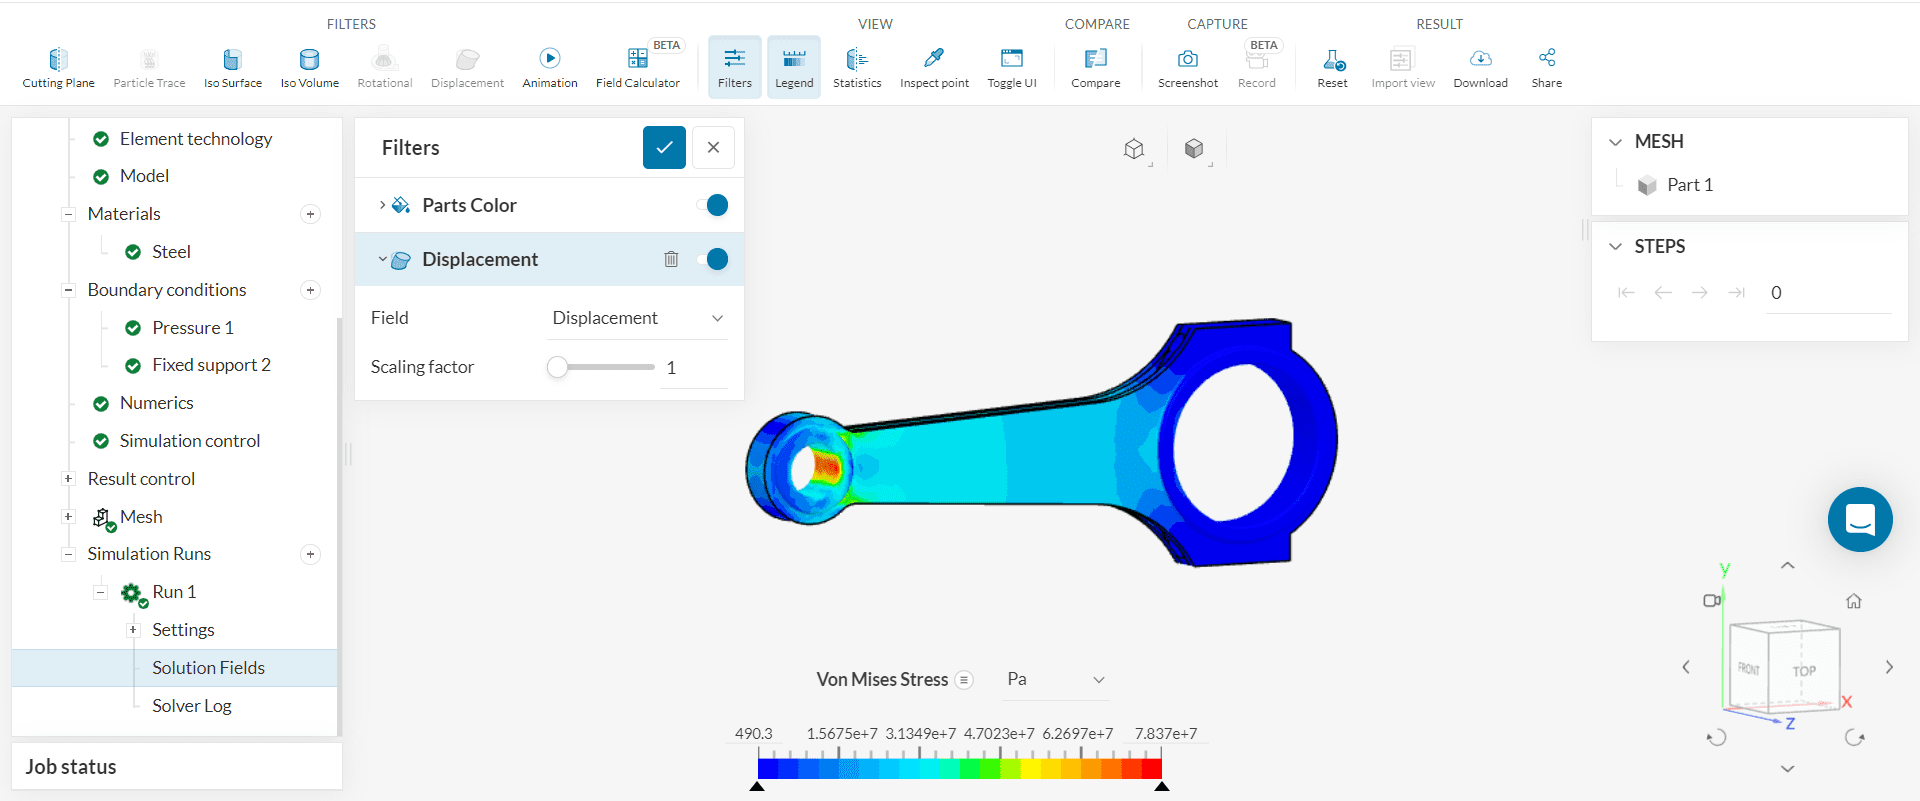1920x801 pixels.
Task: Select the Cutting Plane filter tool
Action: (58, 67)
